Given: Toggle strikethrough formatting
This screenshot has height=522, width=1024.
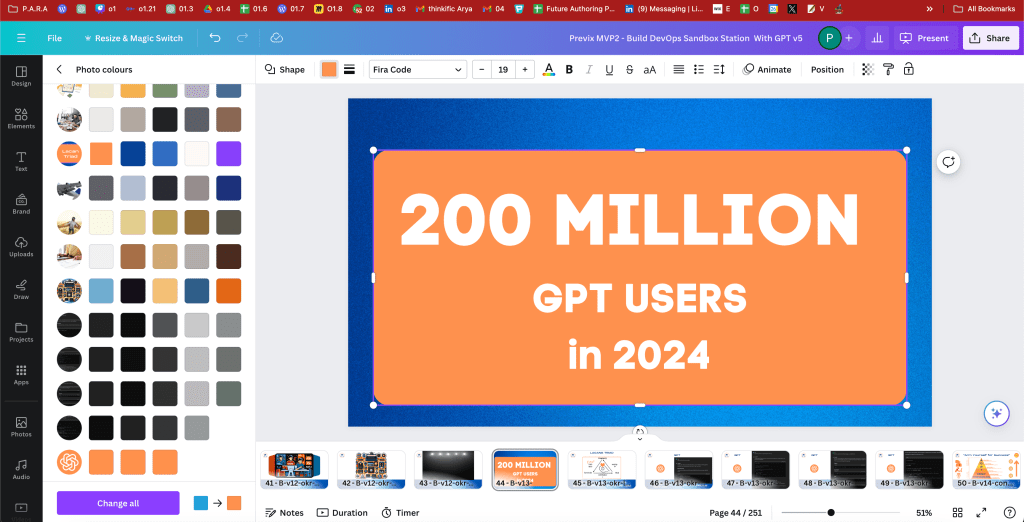Looking at the screenshot, I should [x=630, y=69].
